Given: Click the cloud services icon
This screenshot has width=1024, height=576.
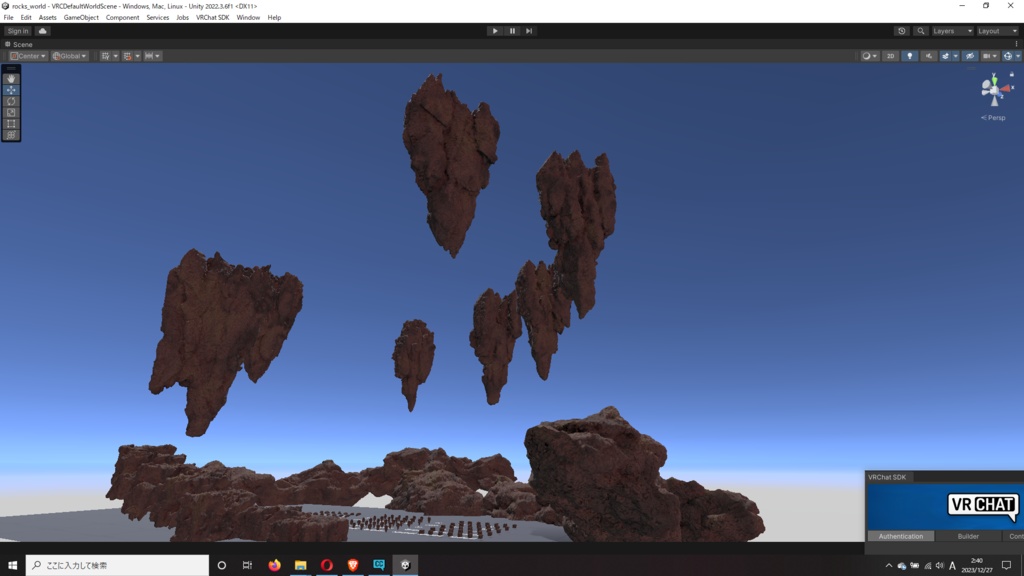Looking at the screenshot, I should click(x=42, y=31).
